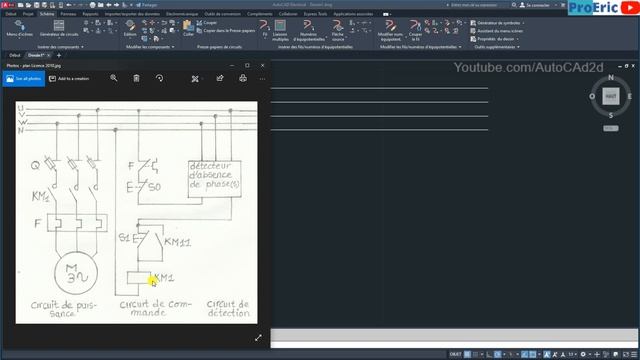The width and height of the screenshot is (640, 360).
Task: Click the status bar customization menu icon
Action: (634, 354)
